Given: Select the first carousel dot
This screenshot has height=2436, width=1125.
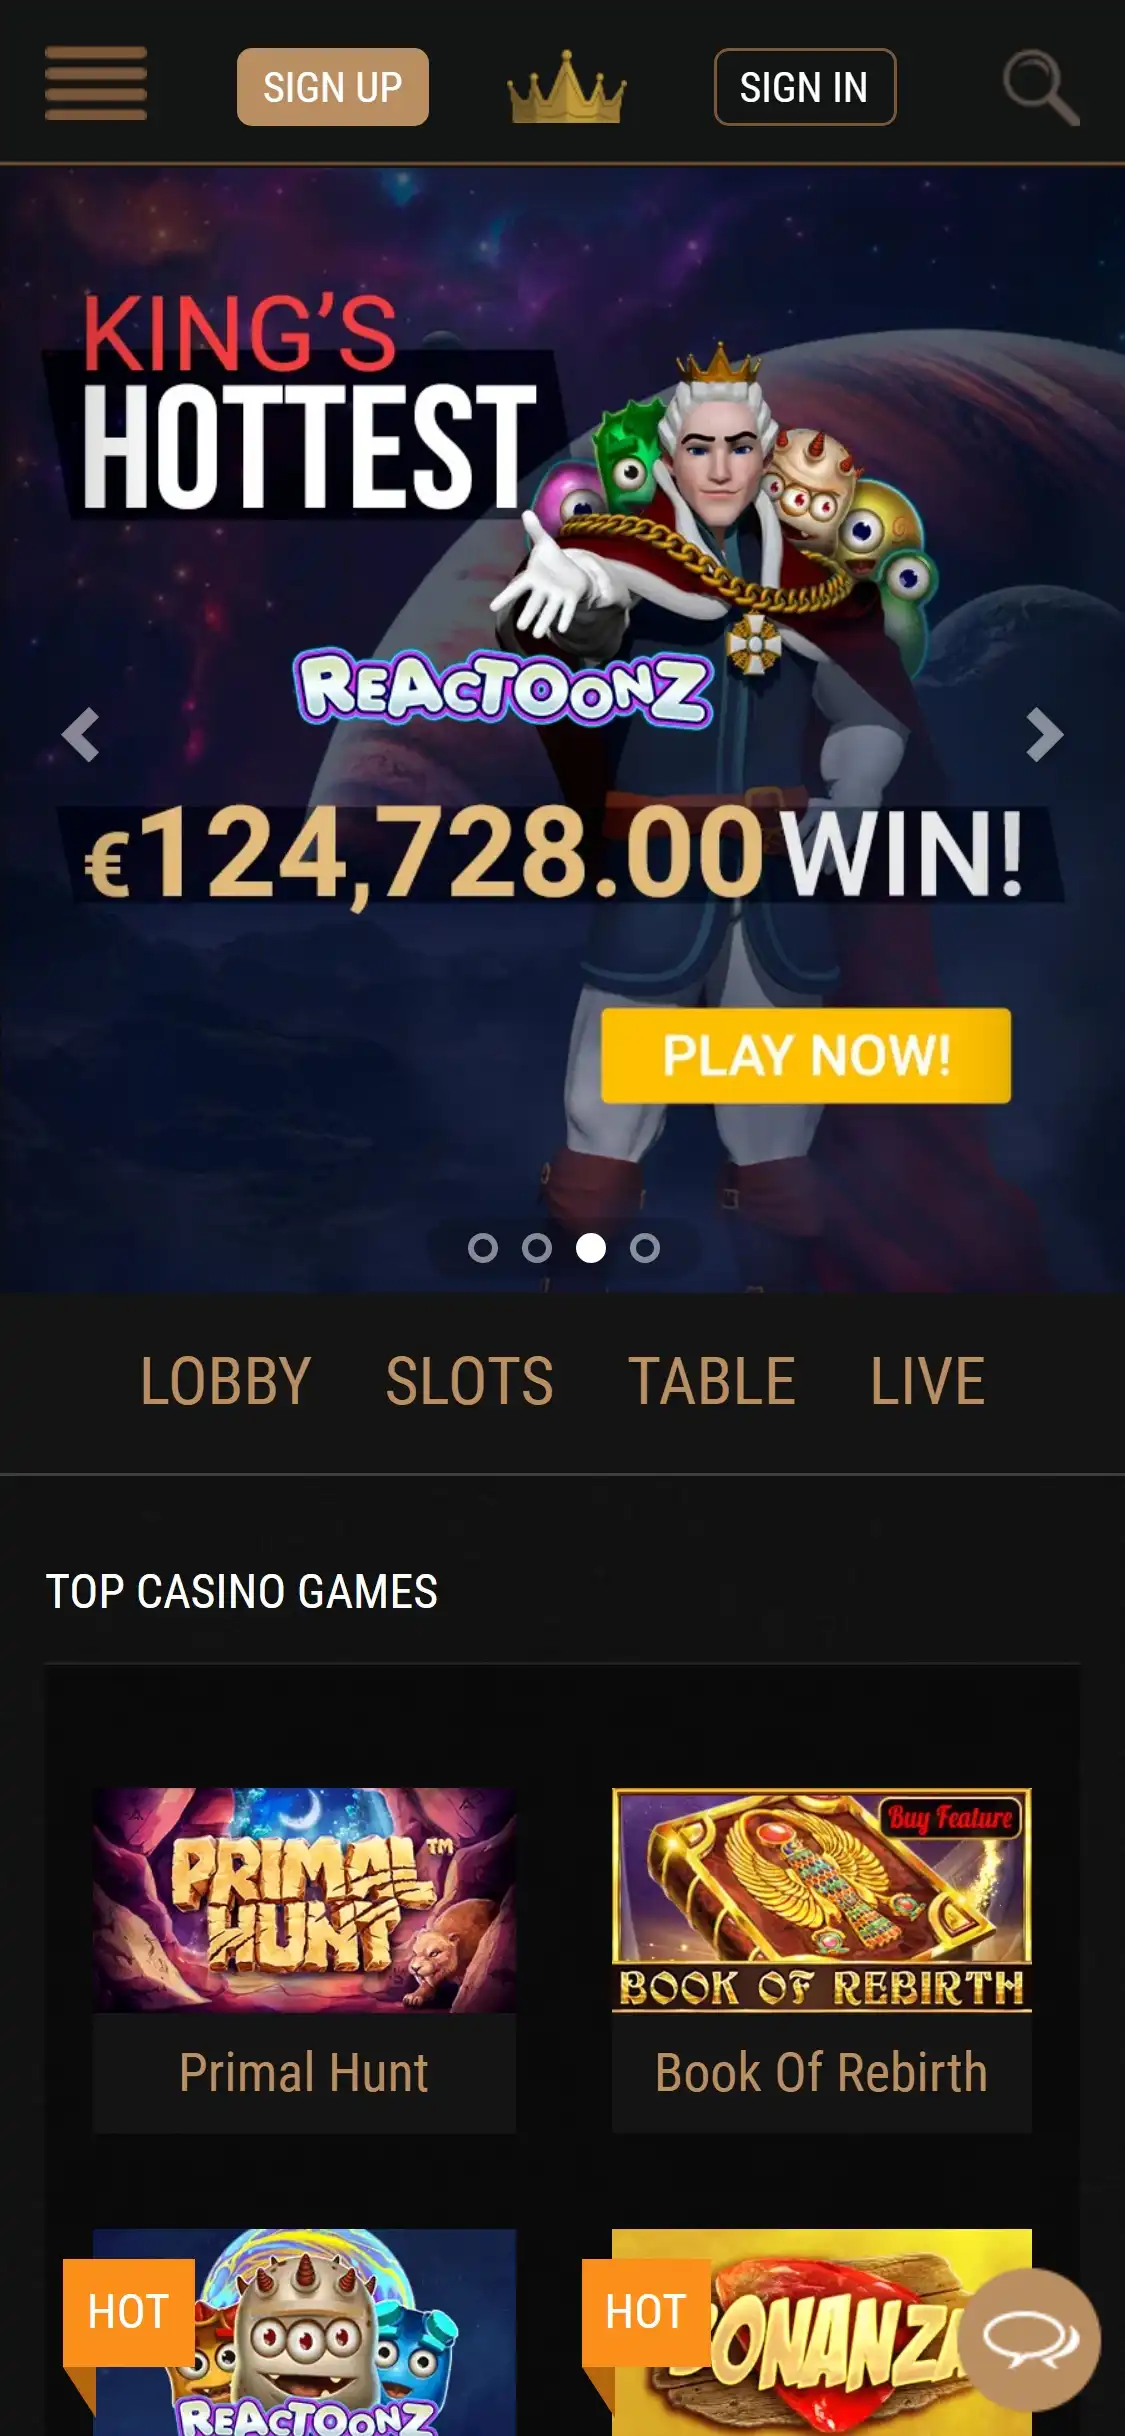Looking at the screenshot, I should point(483,1248).
